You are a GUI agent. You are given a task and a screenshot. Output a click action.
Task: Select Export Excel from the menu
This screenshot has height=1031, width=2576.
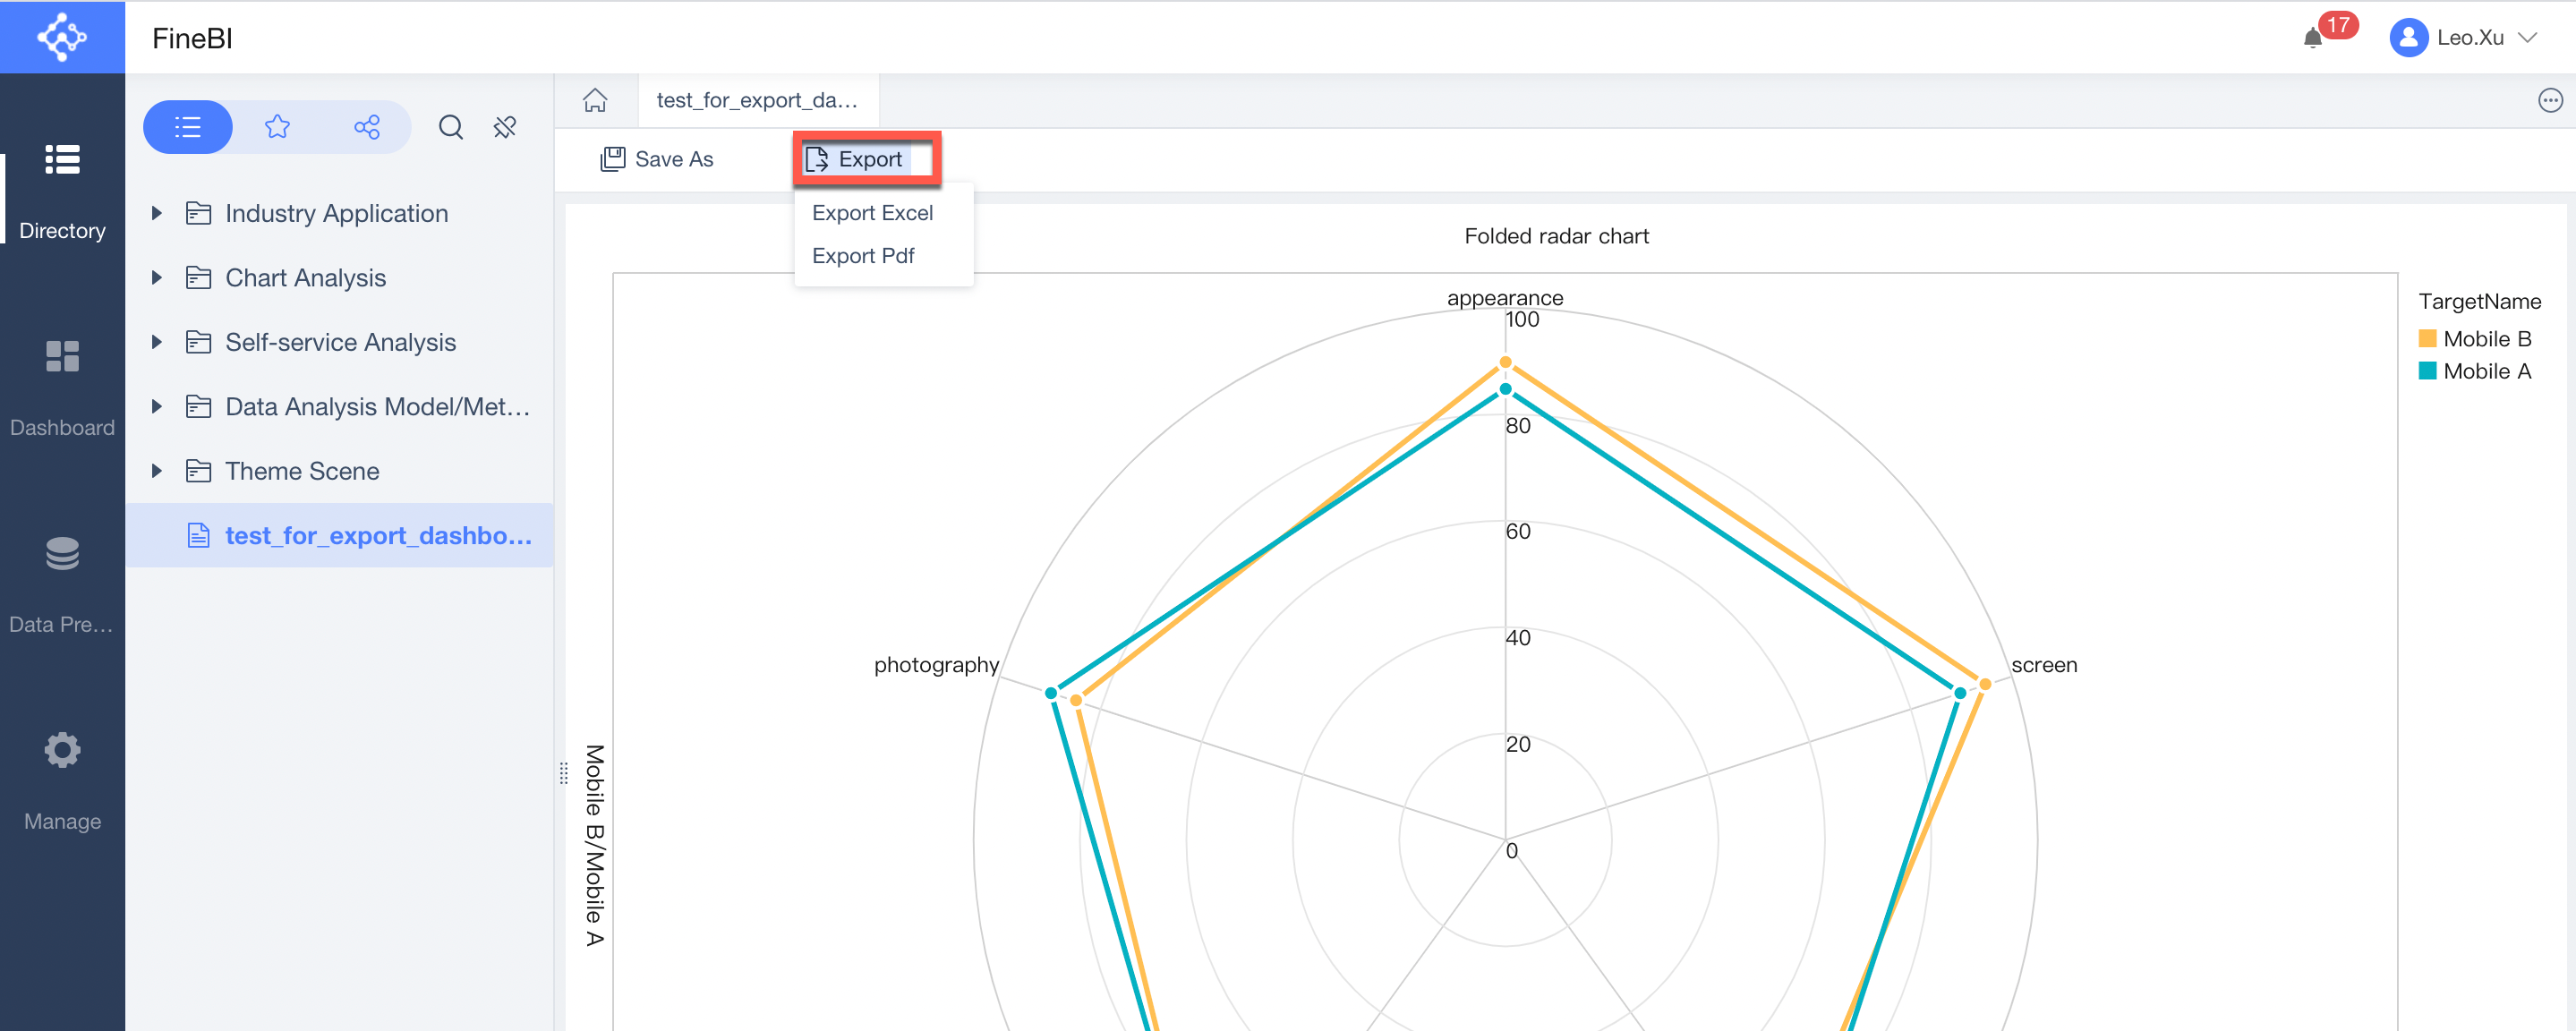point(872,212)
